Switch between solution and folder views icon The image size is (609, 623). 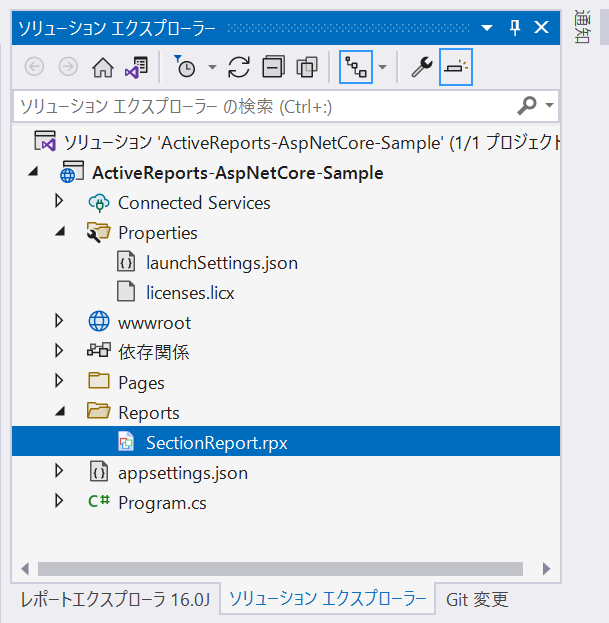pos(137,67)
